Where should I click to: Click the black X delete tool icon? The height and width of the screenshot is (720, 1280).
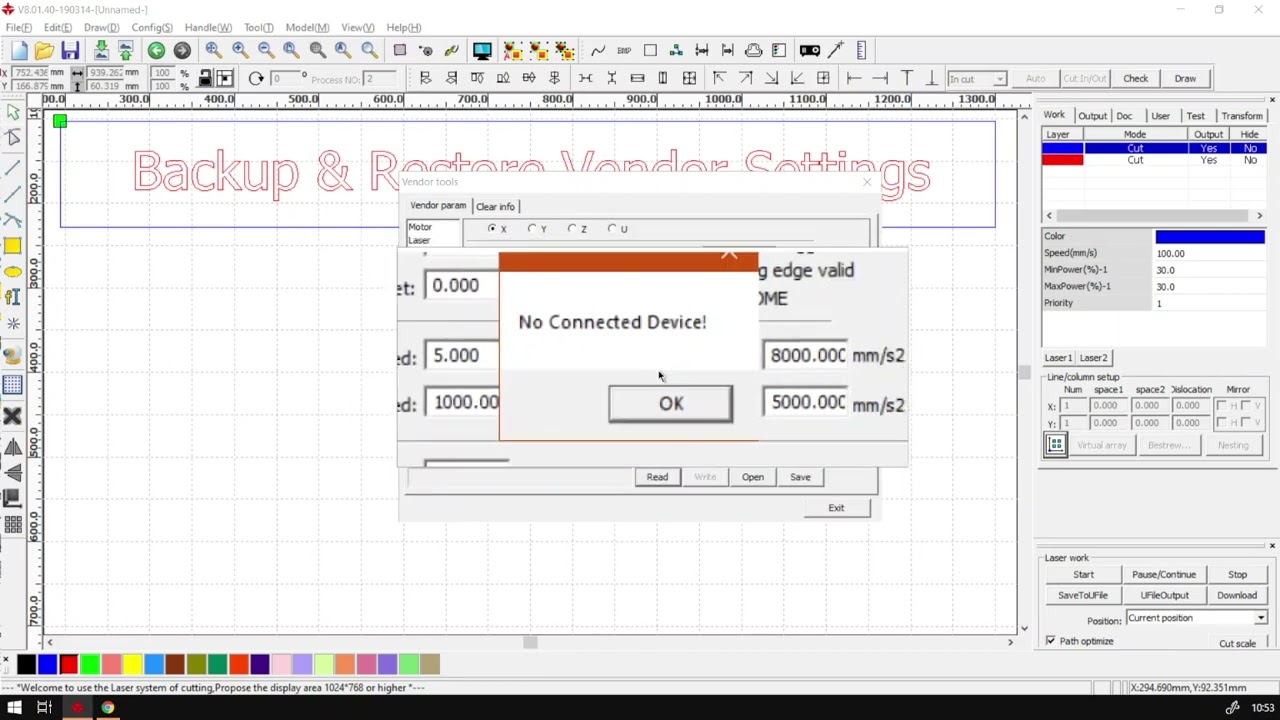(x=12, y=416)
